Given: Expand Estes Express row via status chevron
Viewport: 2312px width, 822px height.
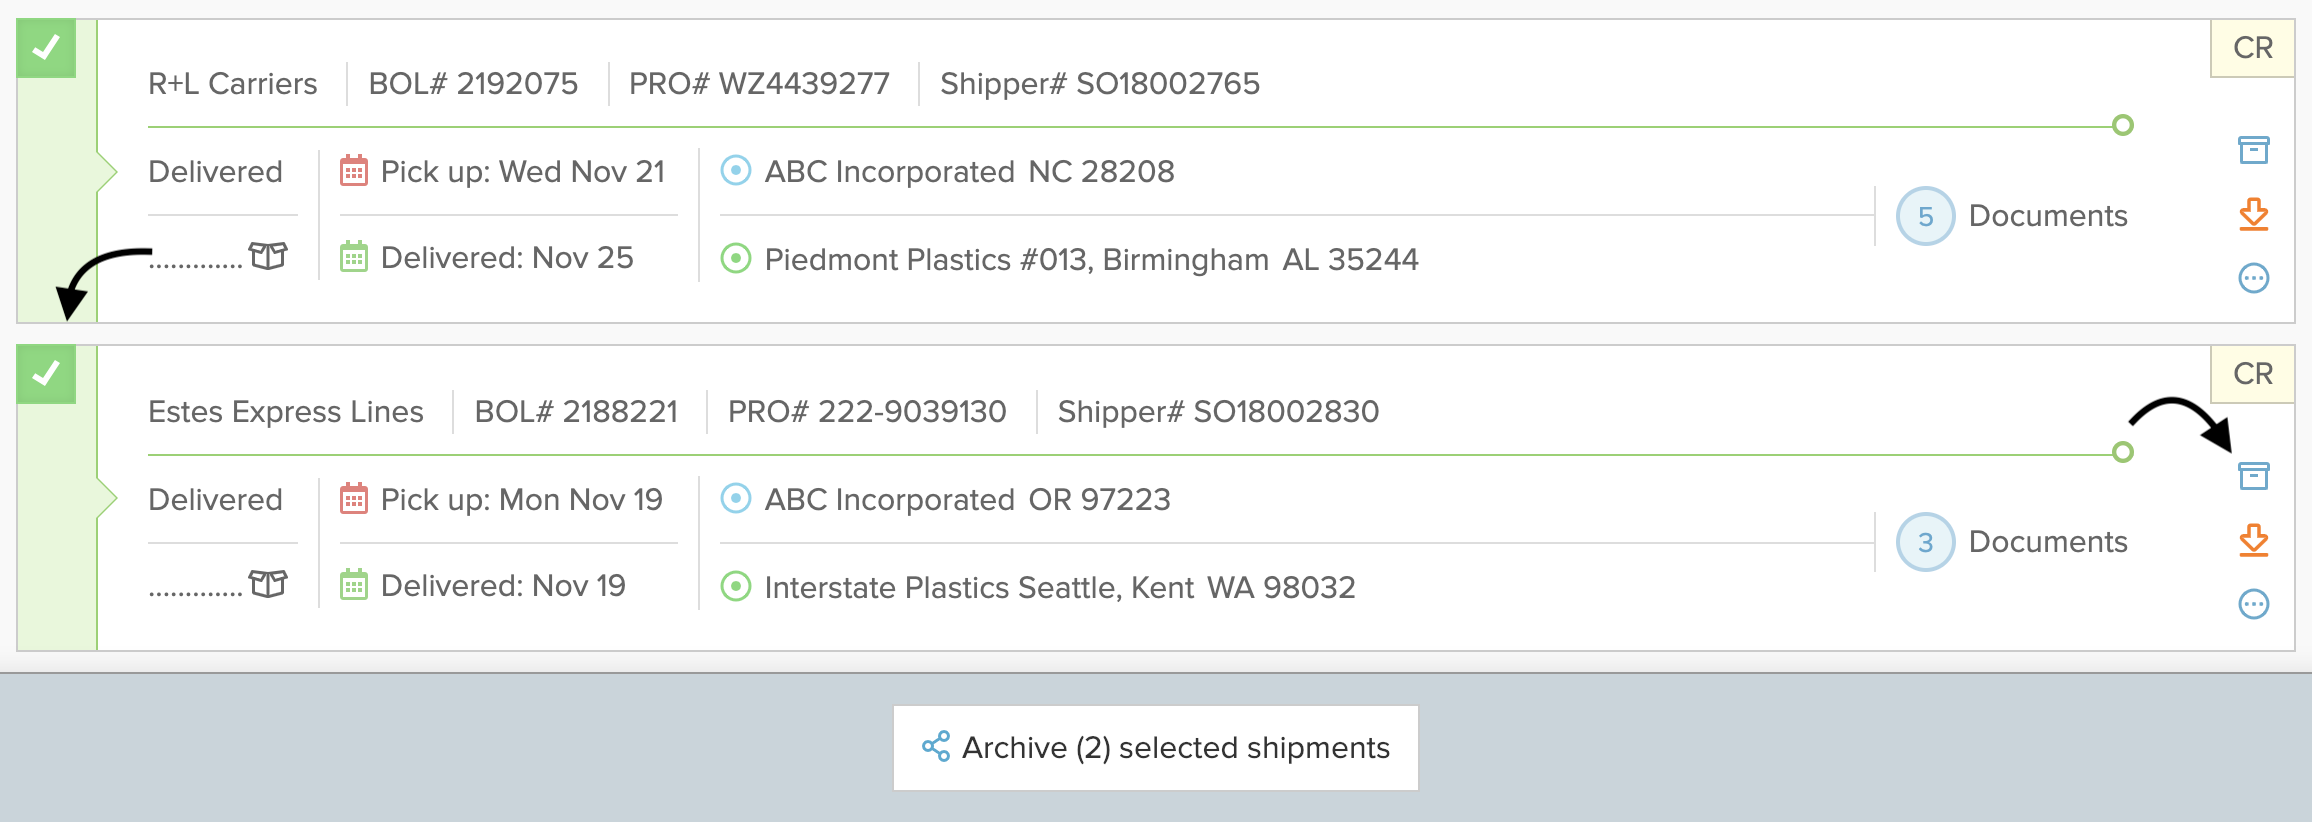Looking at the screenshot, I should coord(107,498).
